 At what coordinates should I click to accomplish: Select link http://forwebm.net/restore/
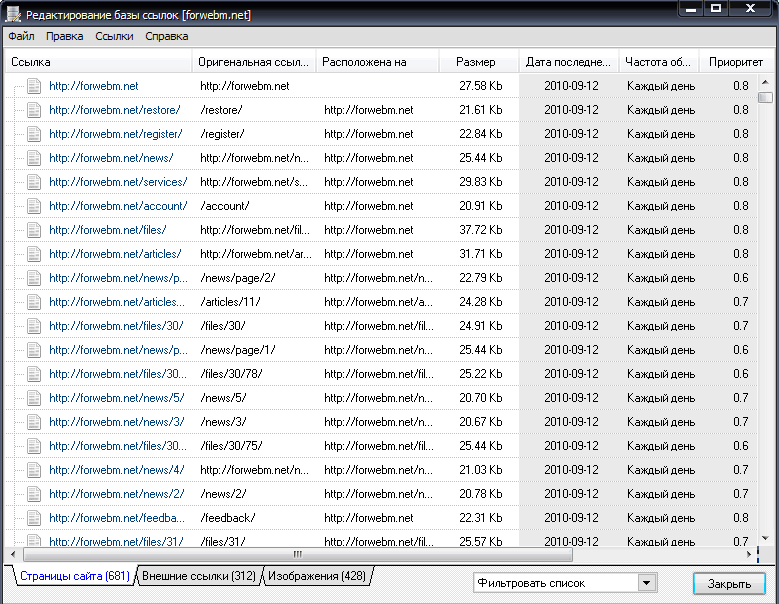pos(115,110)
